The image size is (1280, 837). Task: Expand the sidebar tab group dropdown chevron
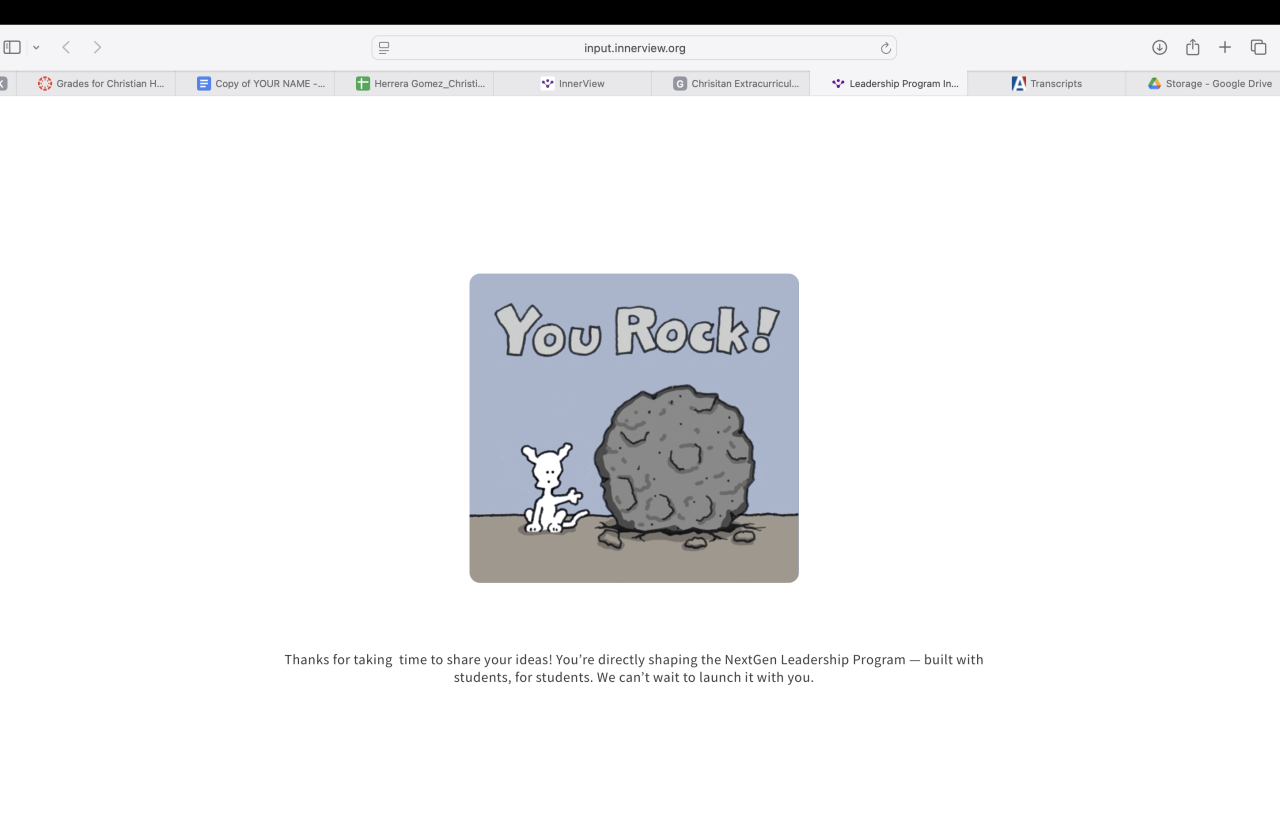pyautogui.click(x=36, y=47)
